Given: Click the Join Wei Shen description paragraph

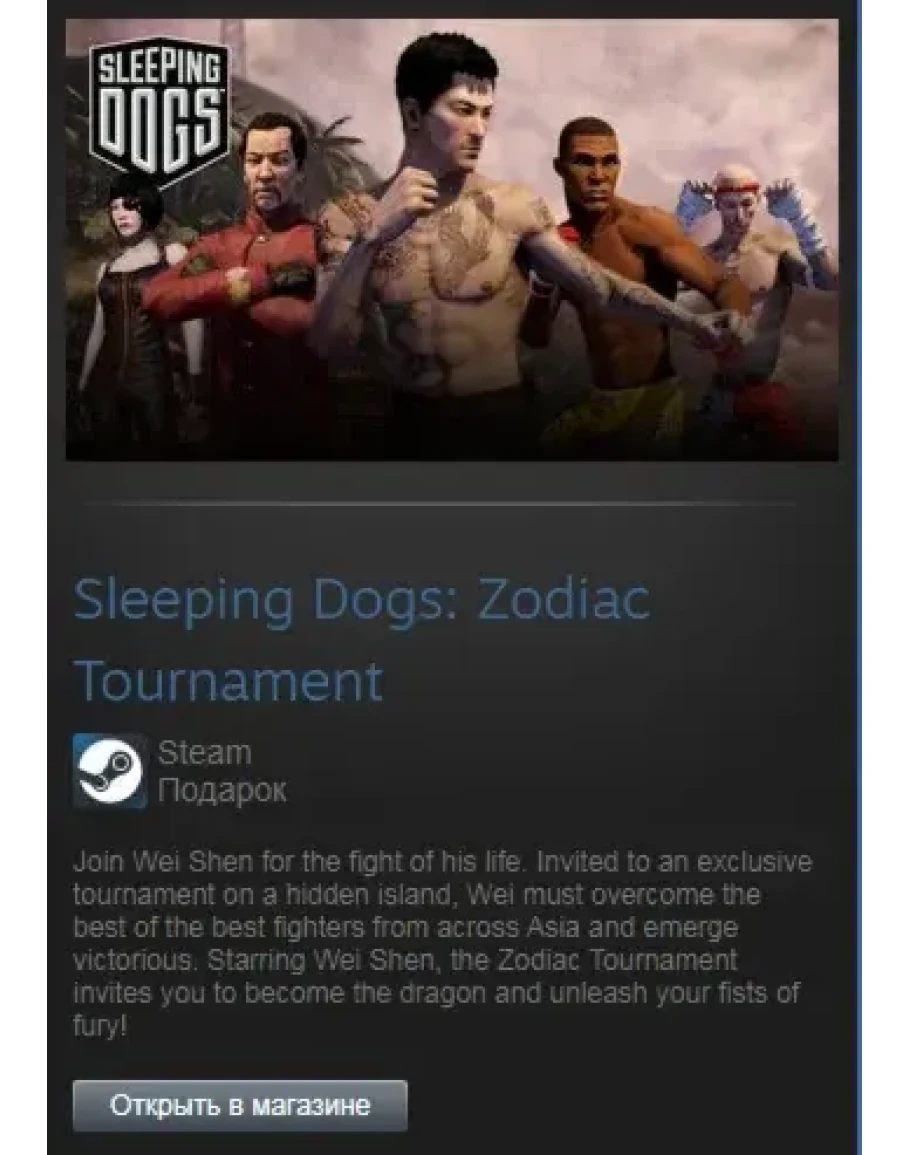Looking at the screenshot, I should click(443, 943).
